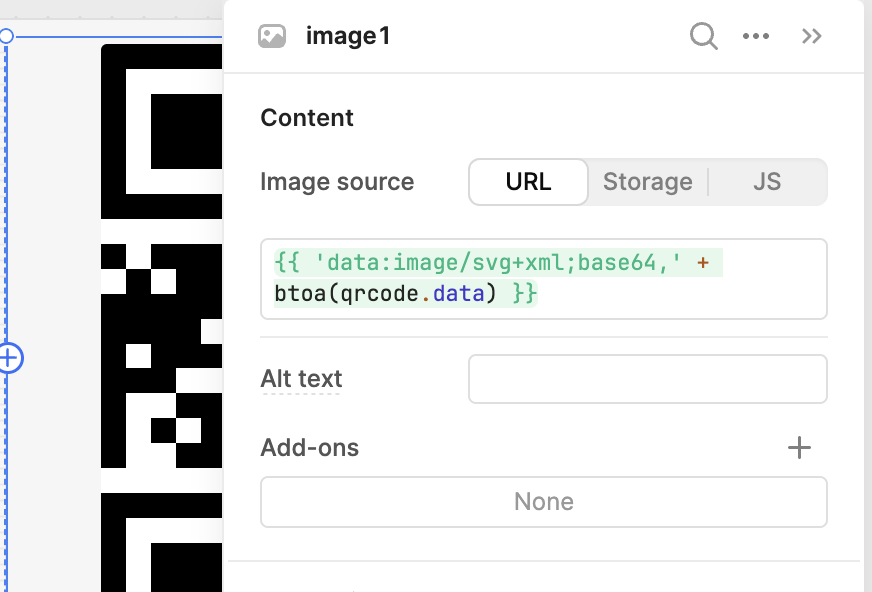Click the Content section header
Screen dimensions: 872x592
[x=307, y=118]
